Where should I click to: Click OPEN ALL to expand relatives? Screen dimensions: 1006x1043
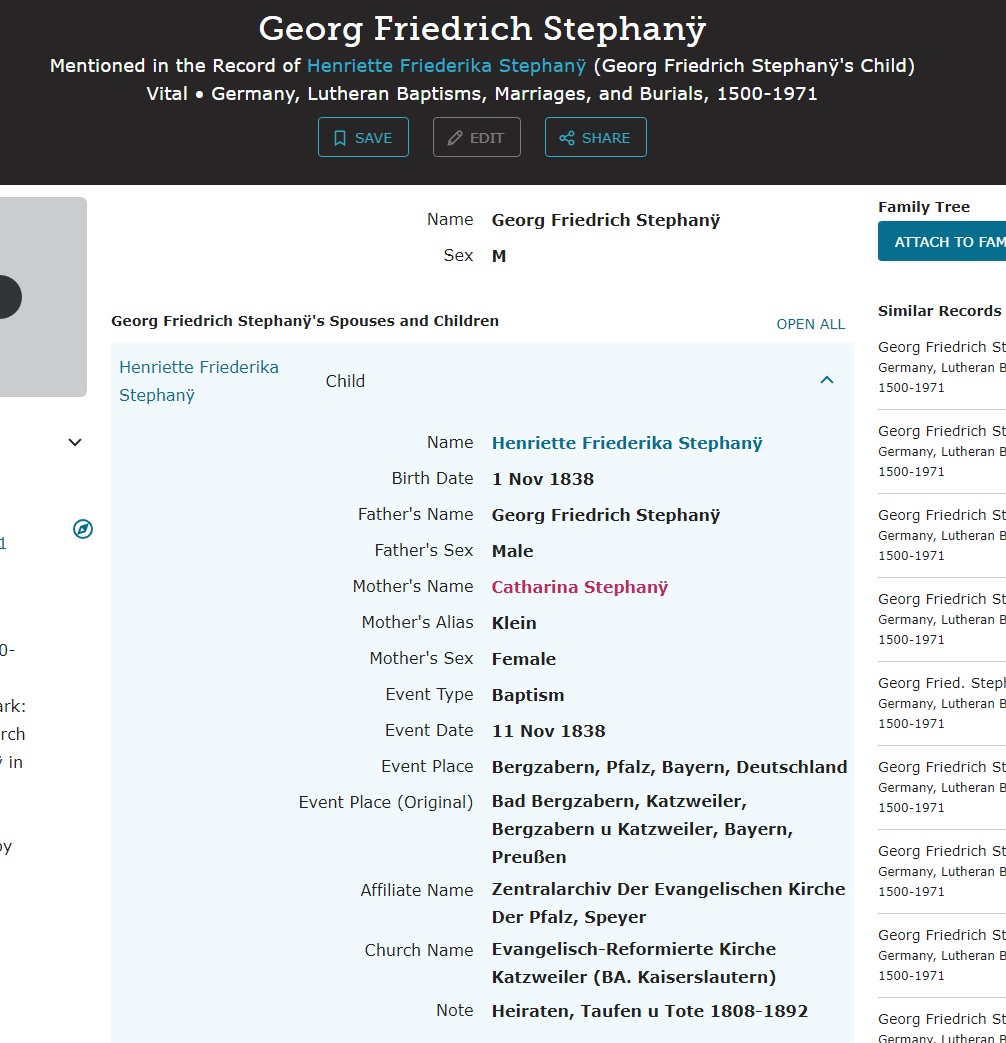coord(810,324)
